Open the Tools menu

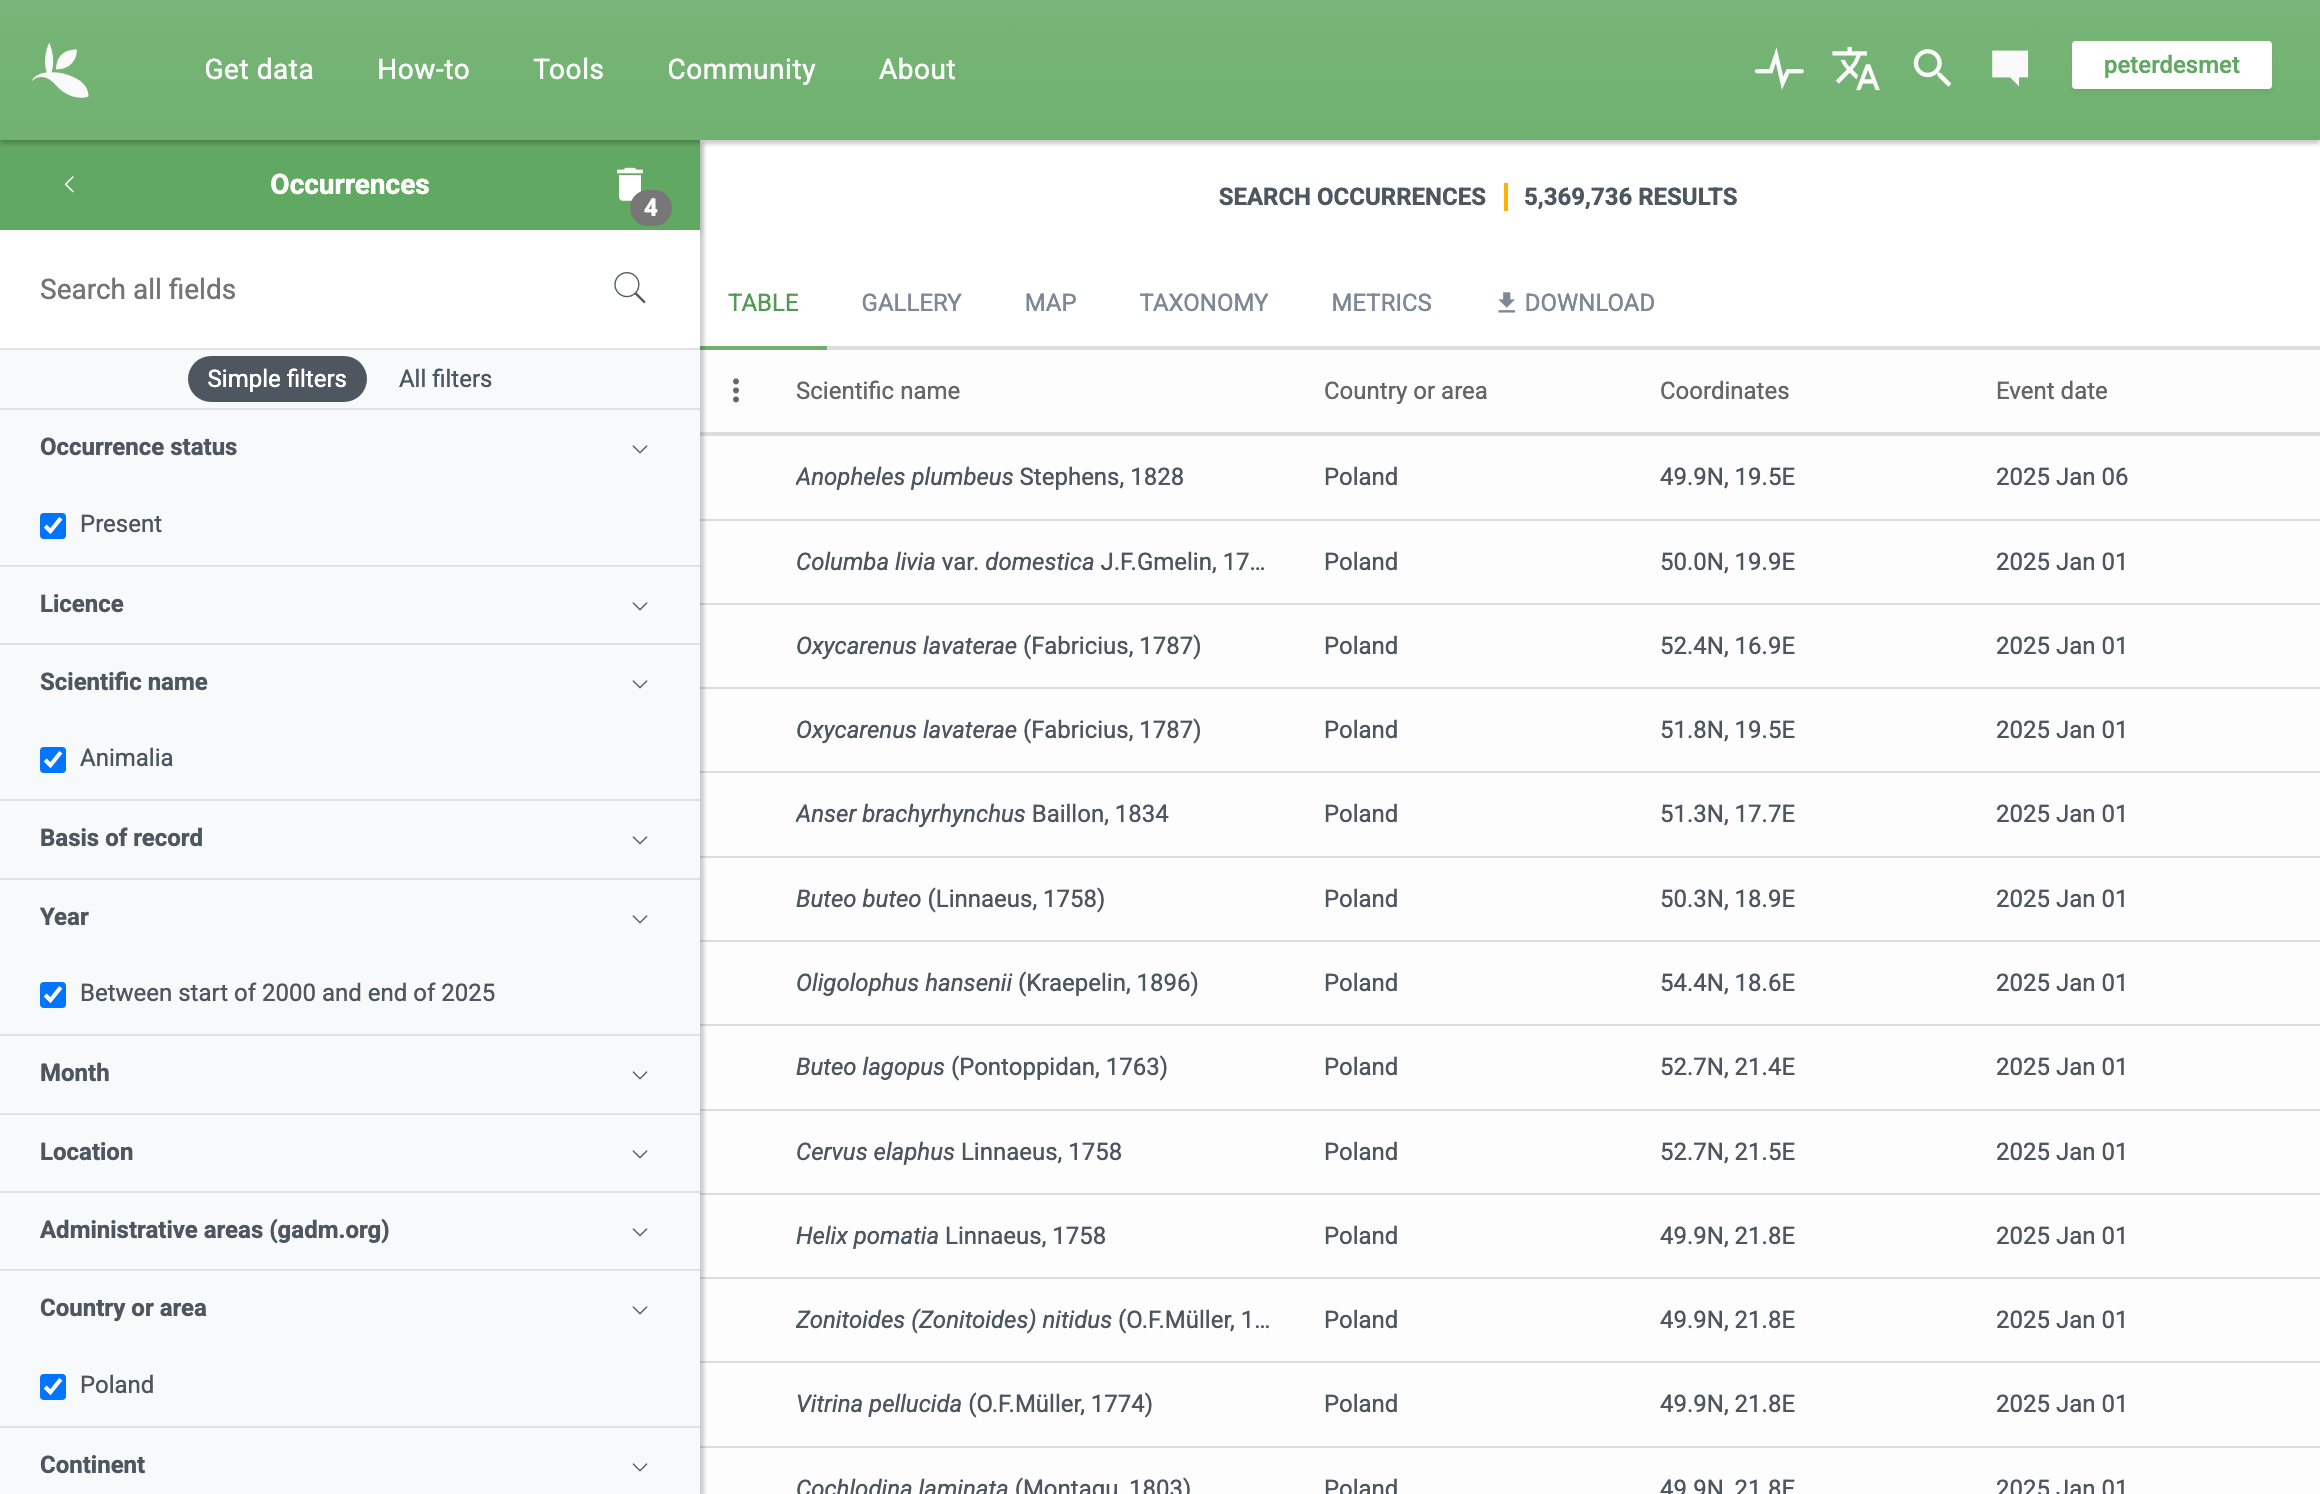click(568, 69)
